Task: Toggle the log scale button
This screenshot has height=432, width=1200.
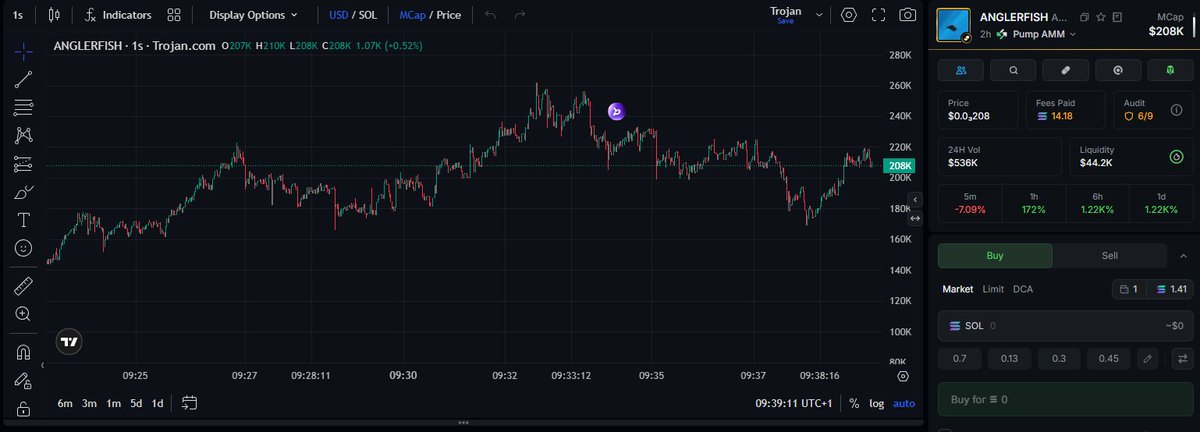Action: click(x=877, y=403)
